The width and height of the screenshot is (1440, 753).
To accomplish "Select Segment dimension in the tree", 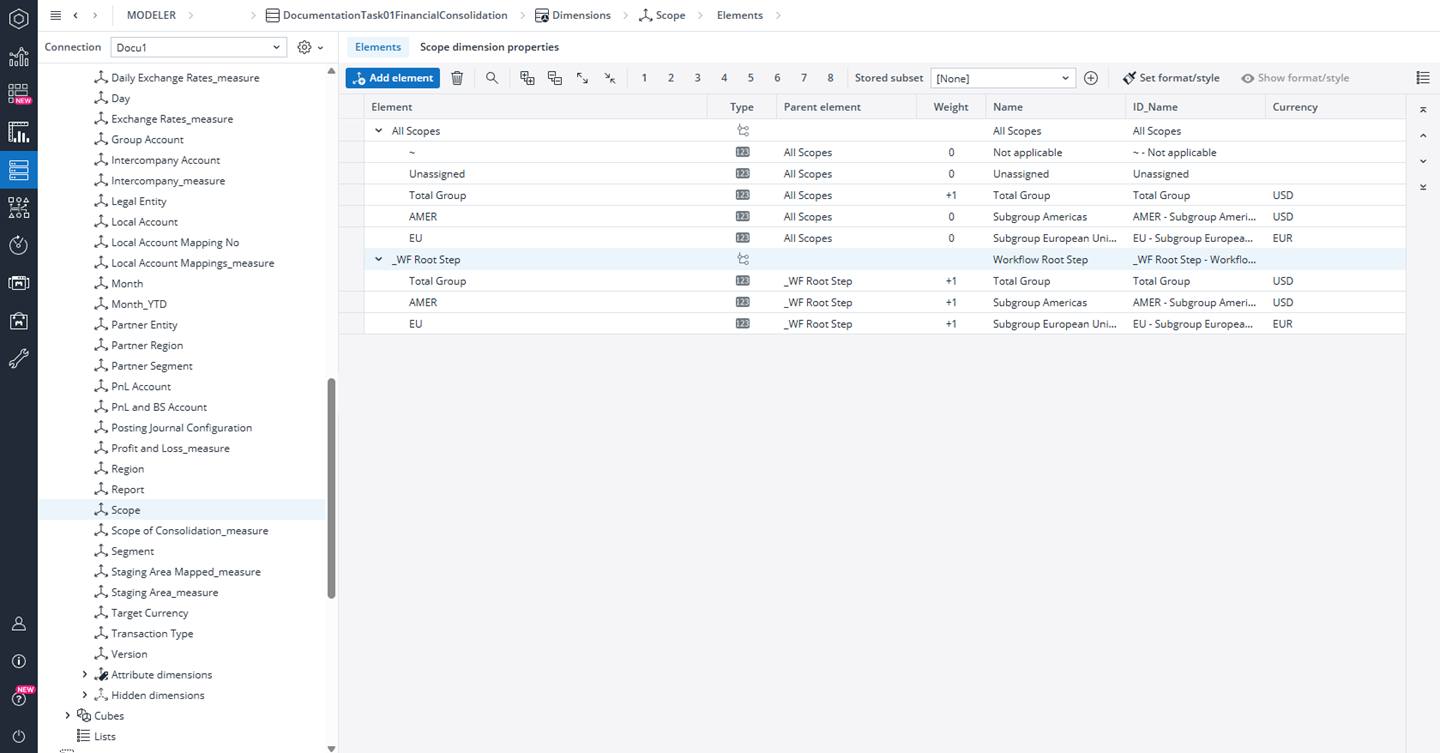I will click(x=132, y=551).
